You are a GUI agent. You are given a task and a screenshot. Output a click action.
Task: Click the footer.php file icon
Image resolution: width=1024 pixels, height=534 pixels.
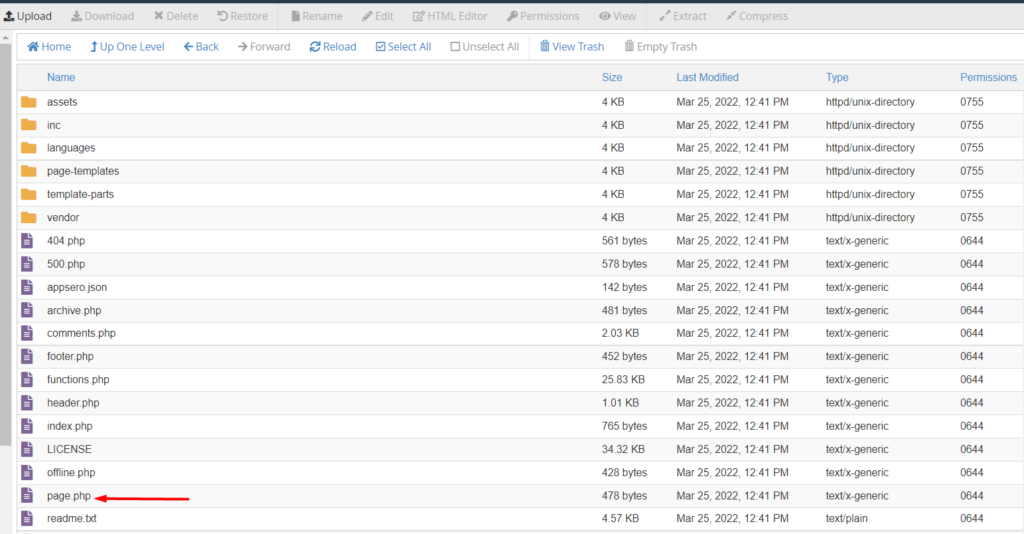tap(27, 356)
